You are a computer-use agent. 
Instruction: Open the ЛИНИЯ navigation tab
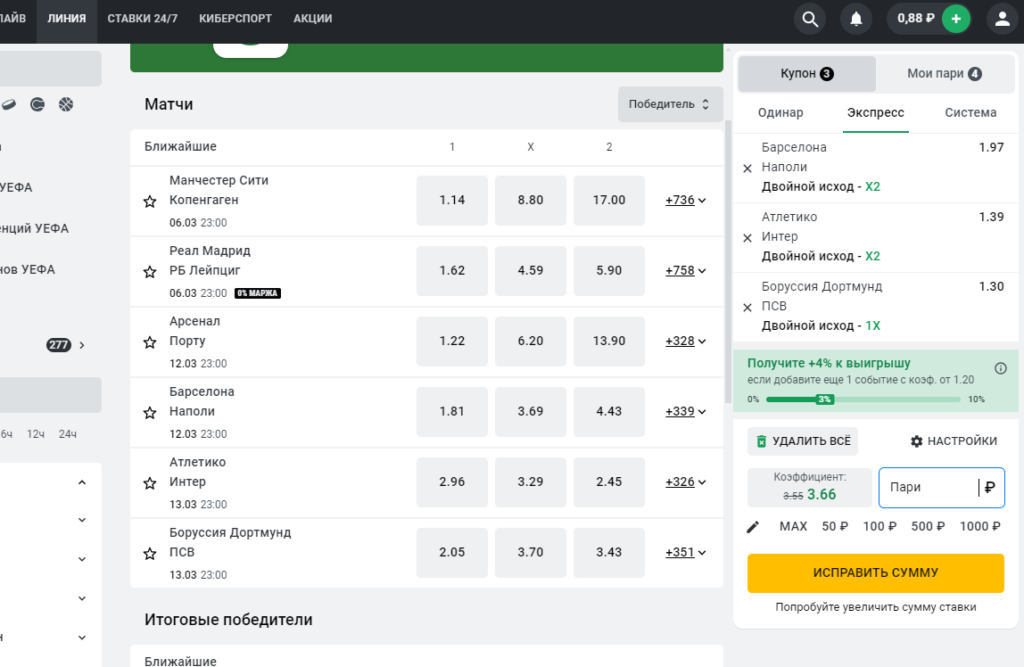point(67,19)
